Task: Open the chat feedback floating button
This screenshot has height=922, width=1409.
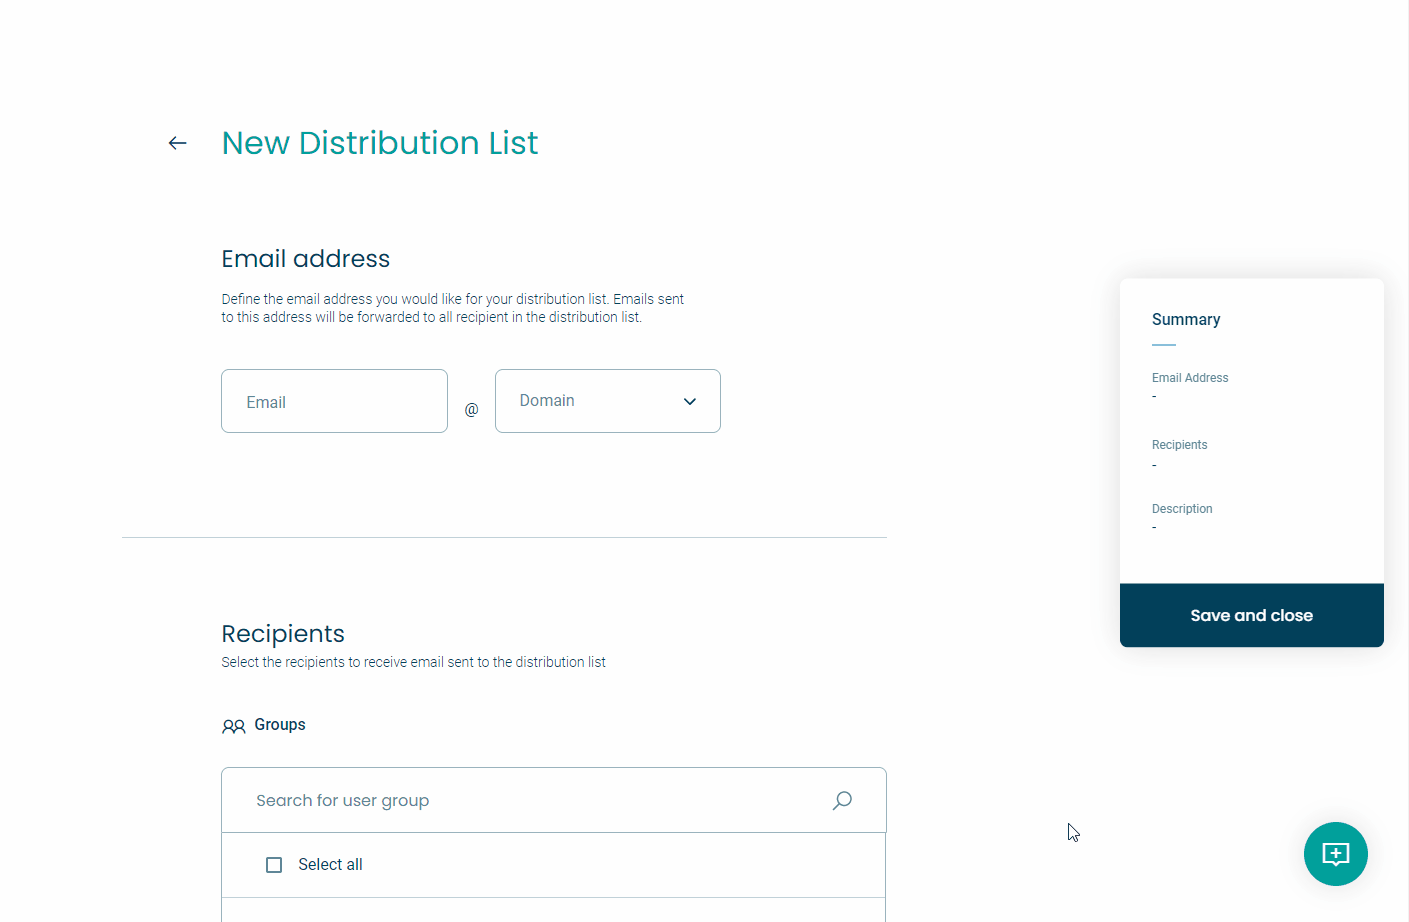Action: click(x=1335, y=854)
